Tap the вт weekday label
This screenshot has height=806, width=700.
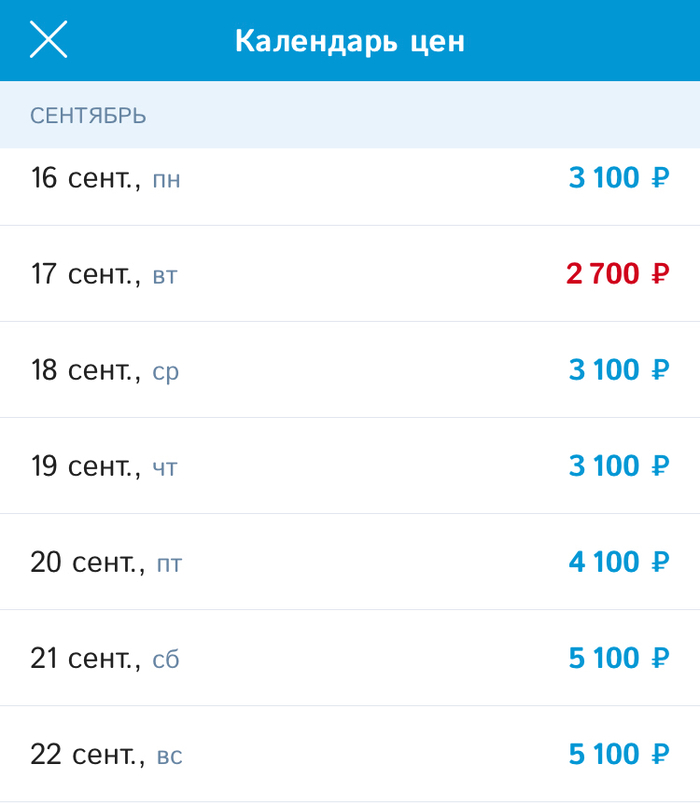tap(165, 276)
